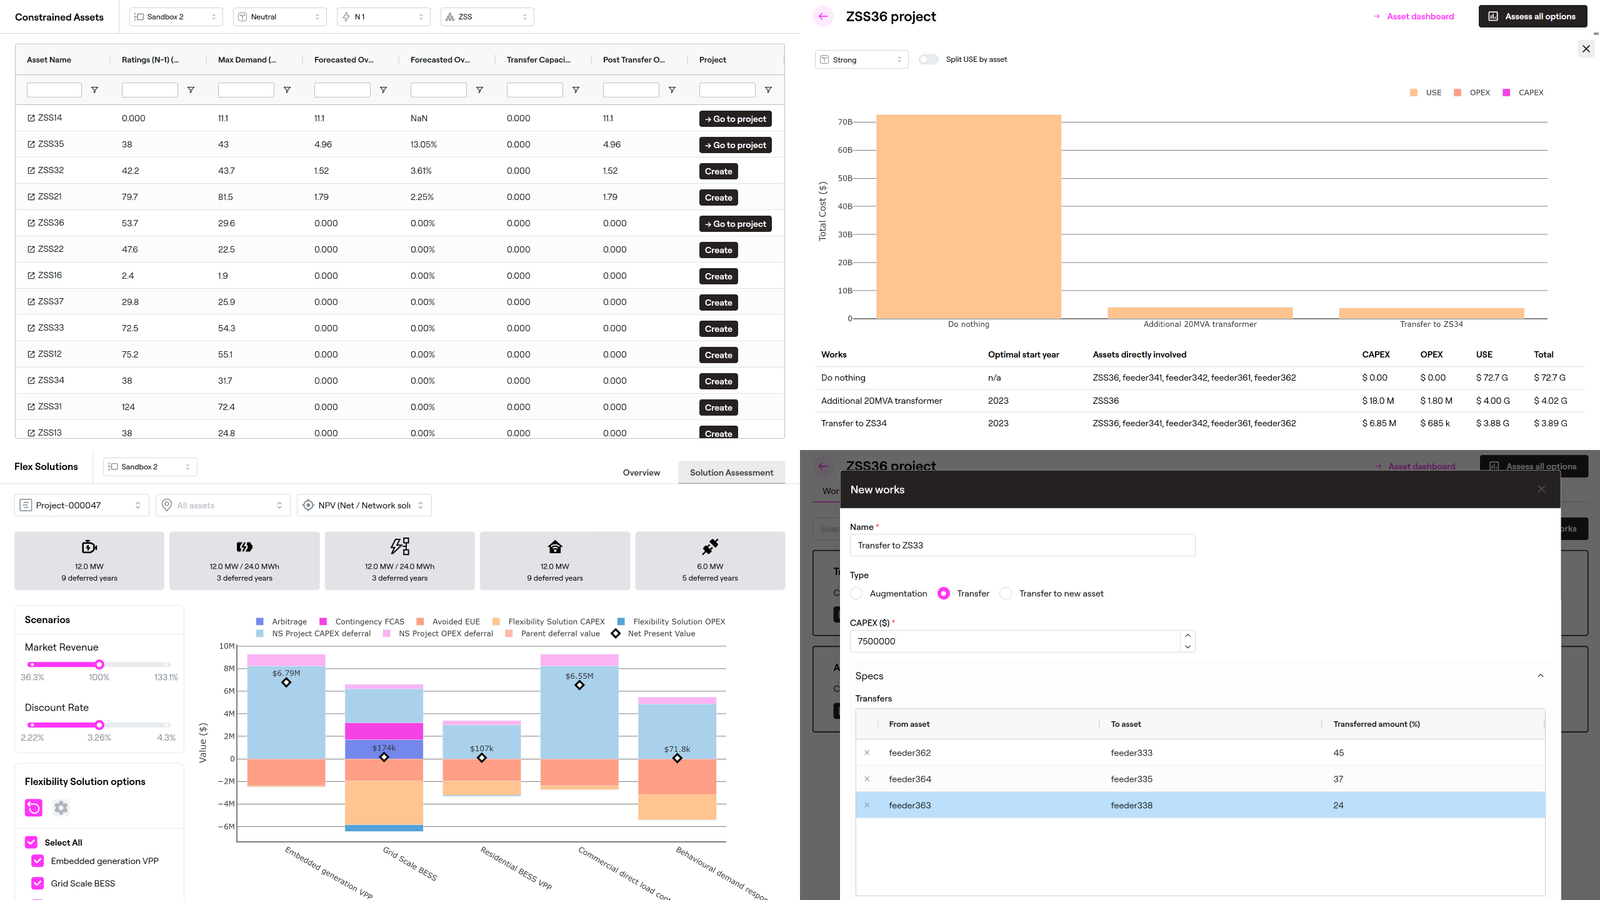Switch to the Solution Assessment tab
1600x900 pixels.
click(x=731, y=473)
